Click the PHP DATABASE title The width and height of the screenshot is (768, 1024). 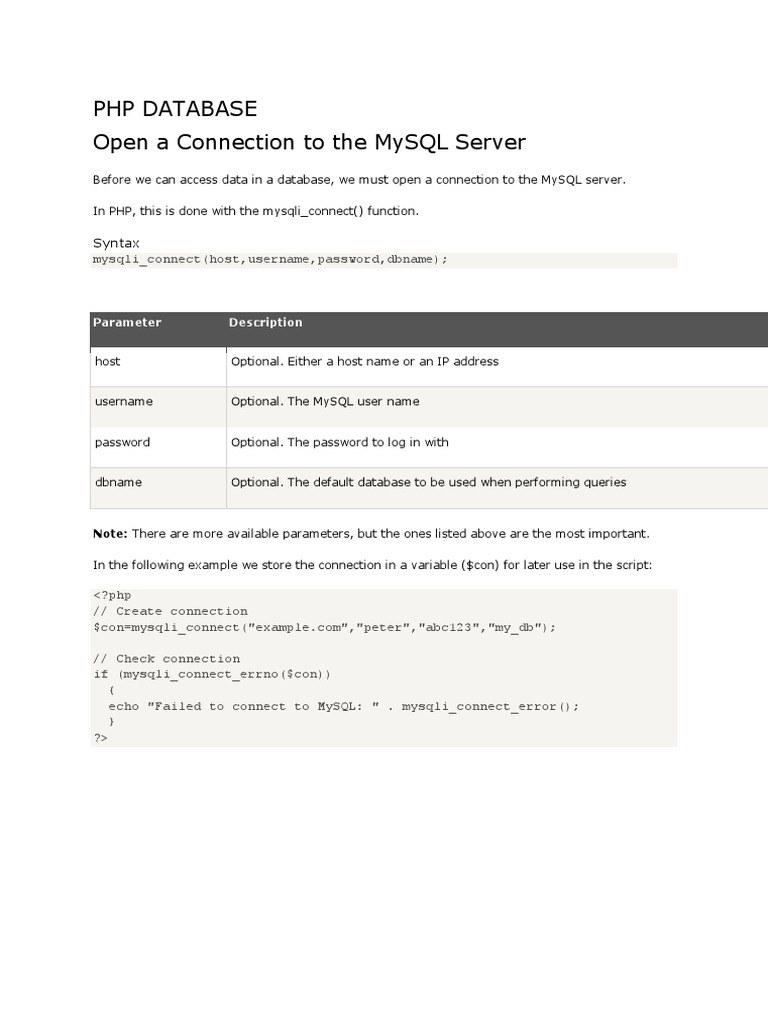coord(175,109)
